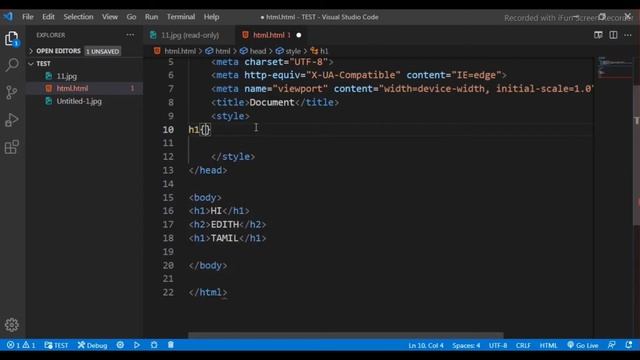Change line ending via CRLF
The image size is (640, 360).
523,345
